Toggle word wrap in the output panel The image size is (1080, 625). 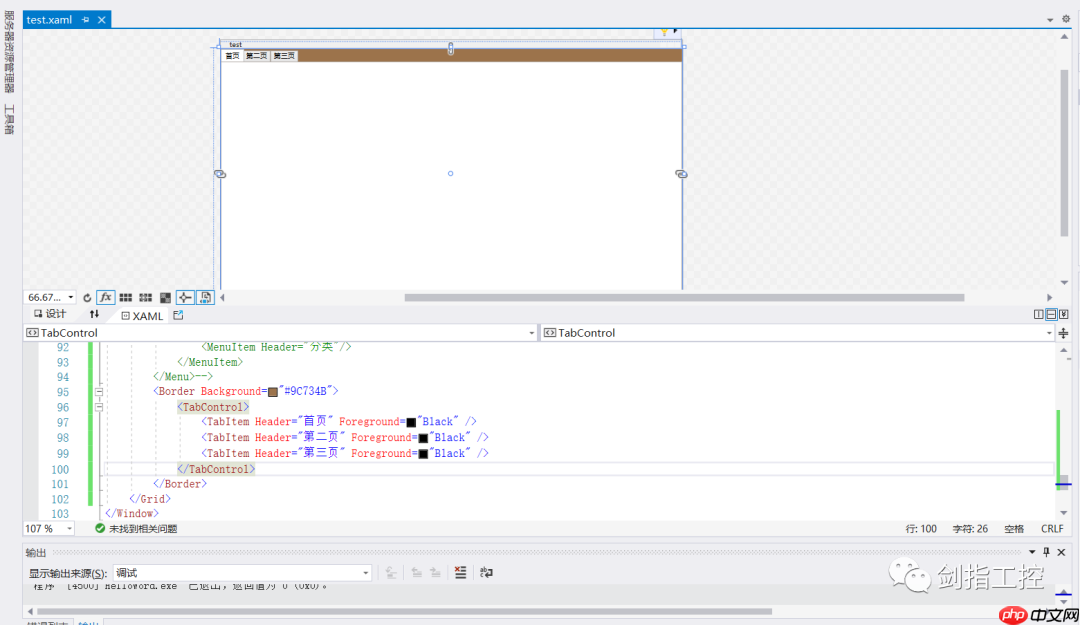486,572
